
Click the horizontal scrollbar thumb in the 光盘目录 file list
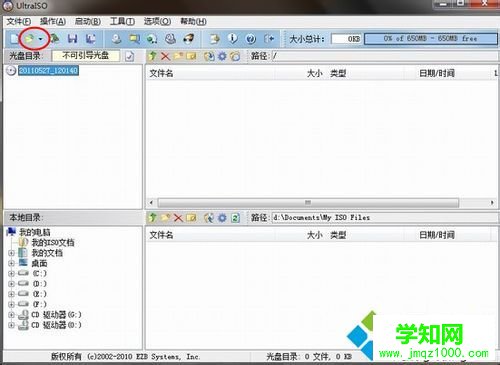coord(308,203)
